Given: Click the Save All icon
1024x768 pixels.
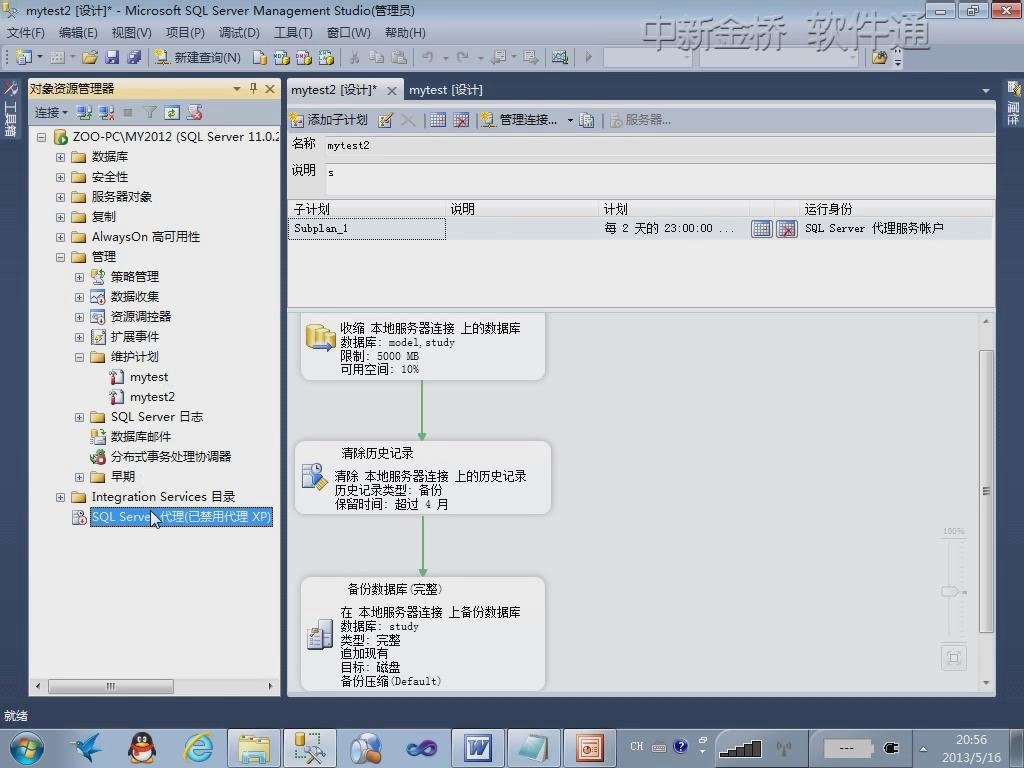Looking at the screenshot, I should (x=134, y=57).
